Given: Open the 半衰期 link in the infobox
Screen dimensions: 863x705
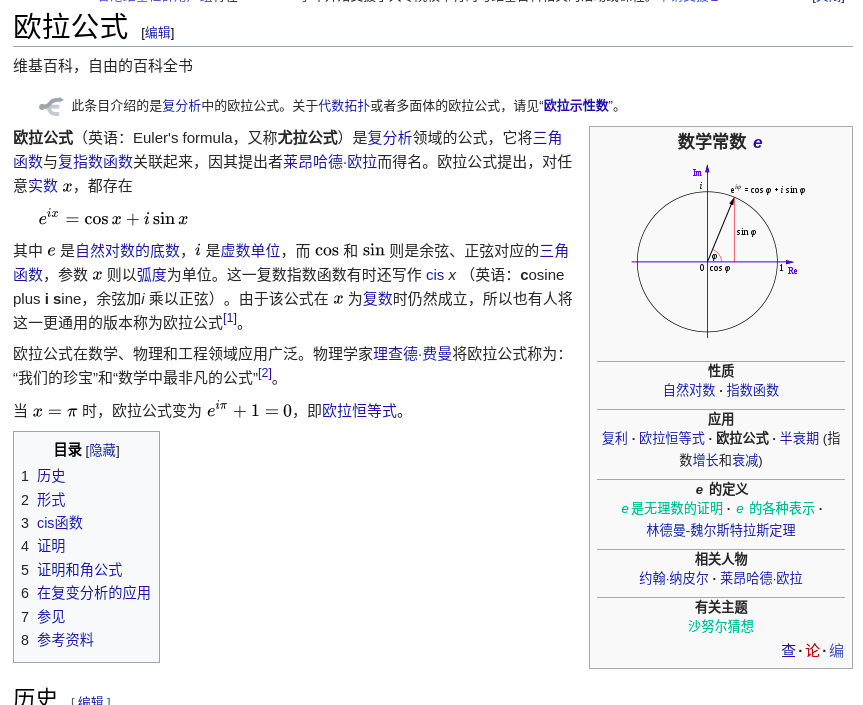Looking at the screenshot, I should 799,439.
